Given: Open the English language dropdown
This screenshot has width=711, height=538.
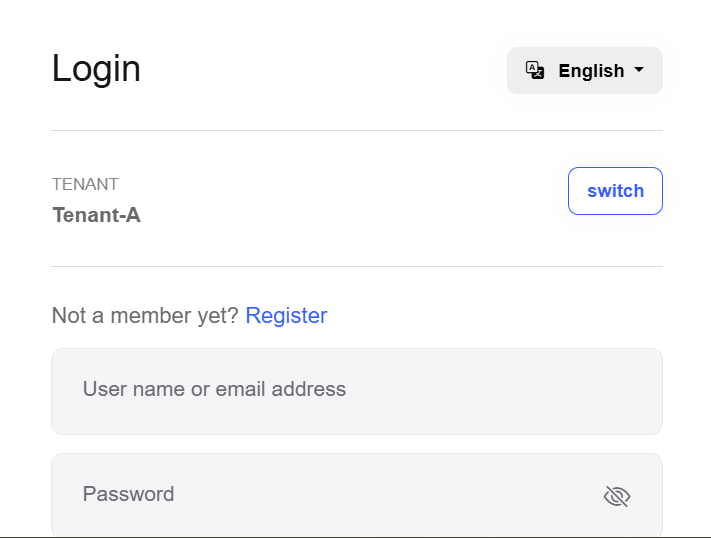Looking at the screenshot, I should pyautogui.click(x=585, y=71).
